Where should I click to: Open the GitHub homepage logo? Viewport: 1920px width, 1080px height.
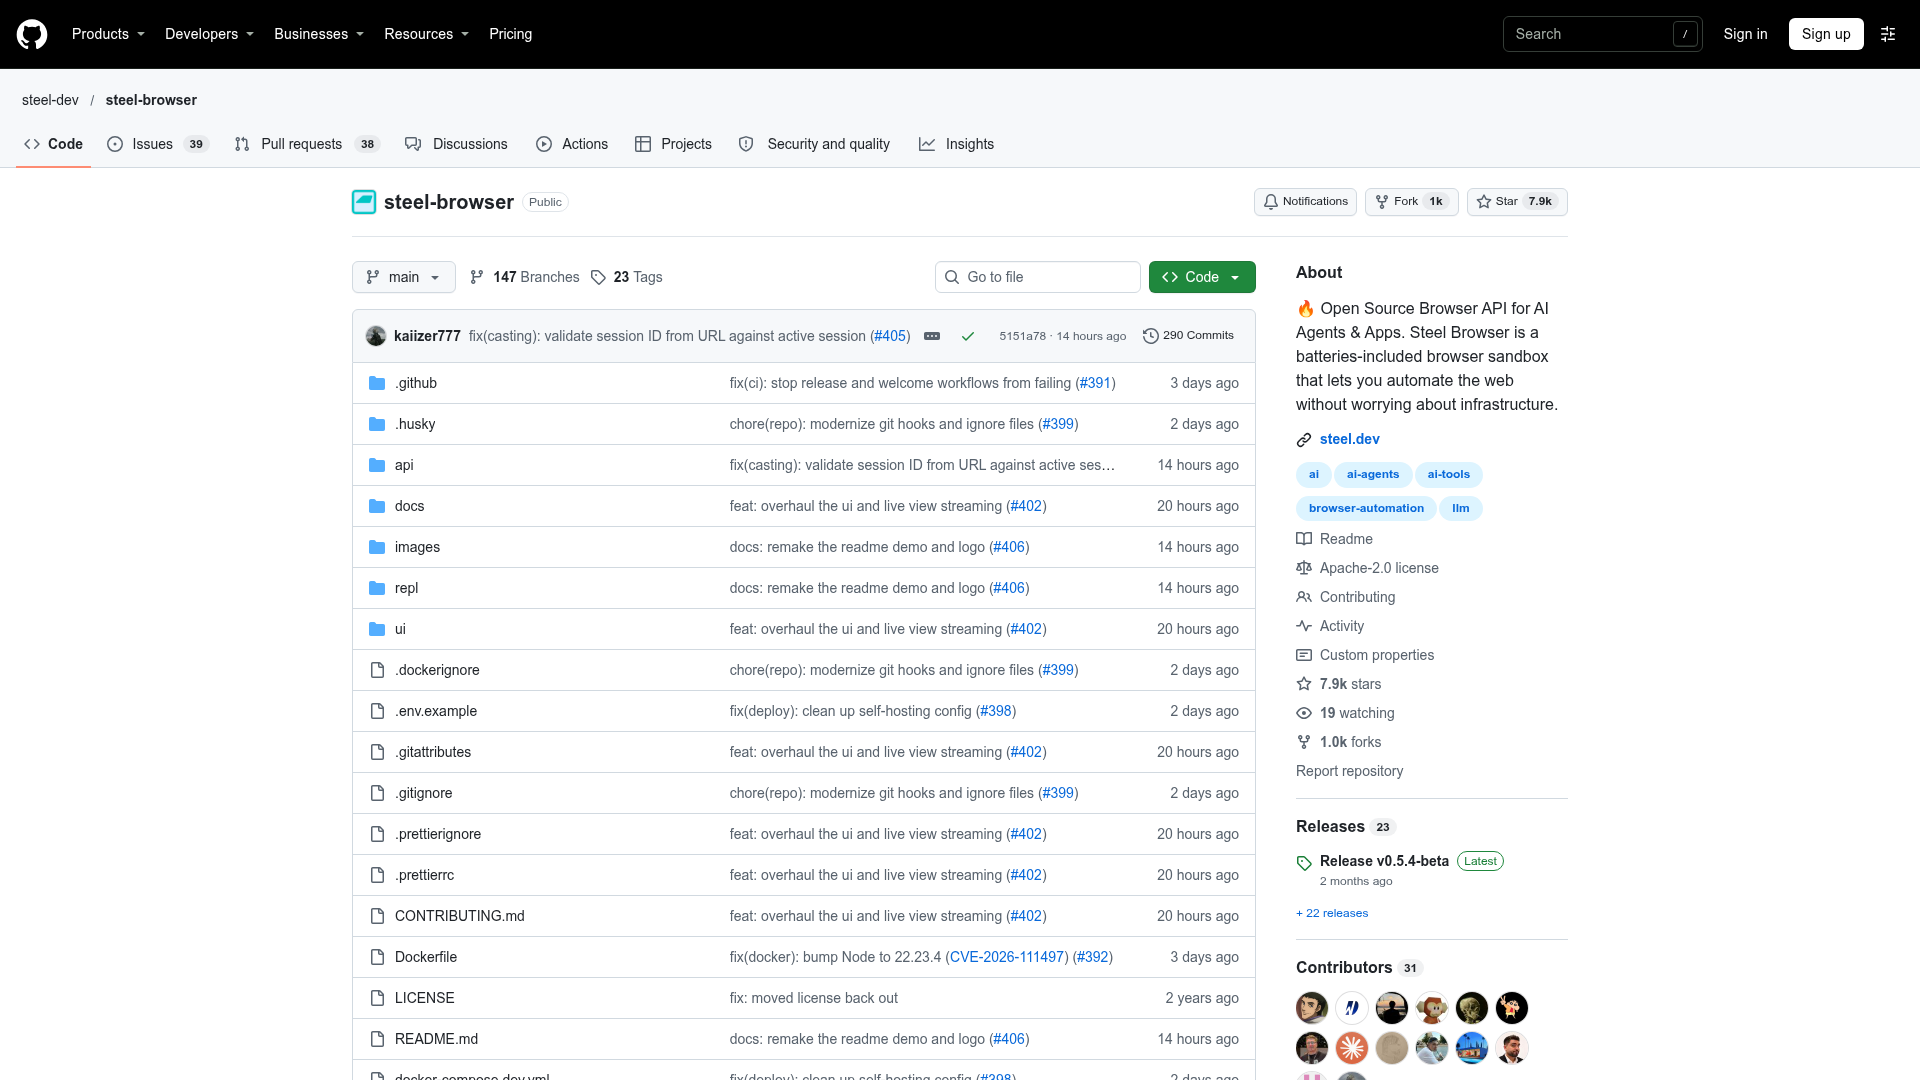point(32,34)
